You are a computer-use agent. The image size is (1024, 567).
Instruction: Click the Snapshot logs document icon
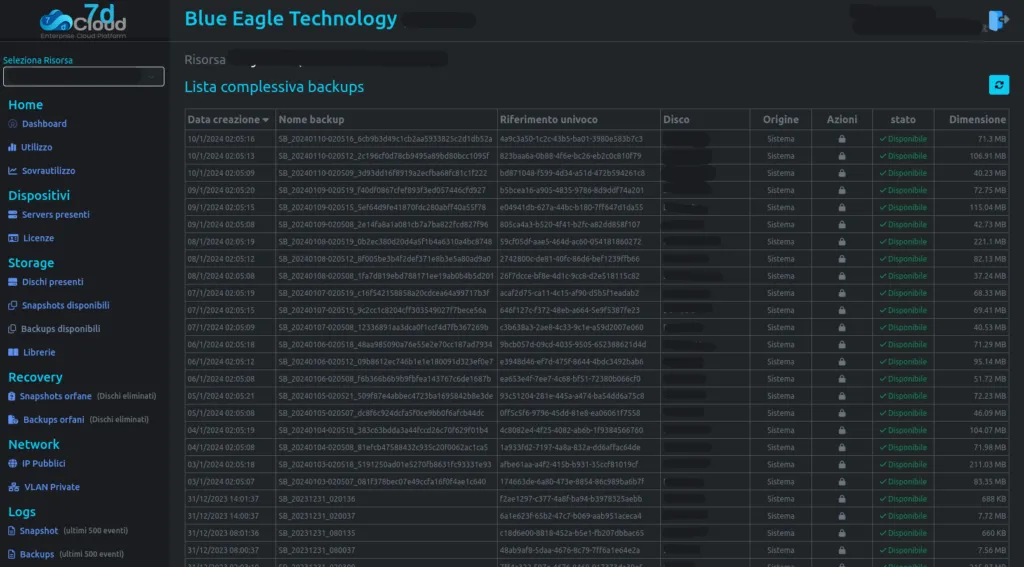click(x=12, y=530)
